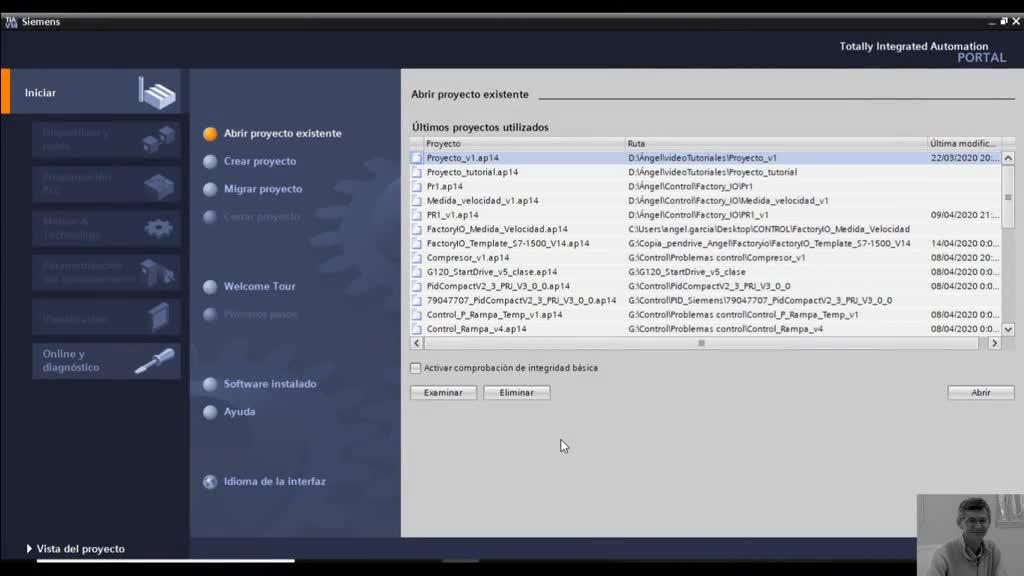
Task: Click the Eliminar button
Action: click(517, 392)
